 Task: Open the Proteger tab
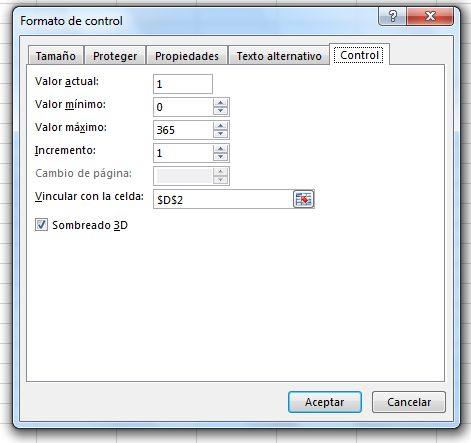click(115, 56)
